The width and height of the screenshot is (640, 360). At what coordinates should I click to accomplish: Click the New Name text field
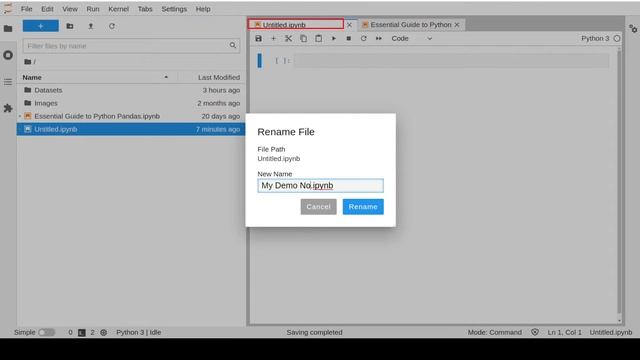click(x=320, y=186)
